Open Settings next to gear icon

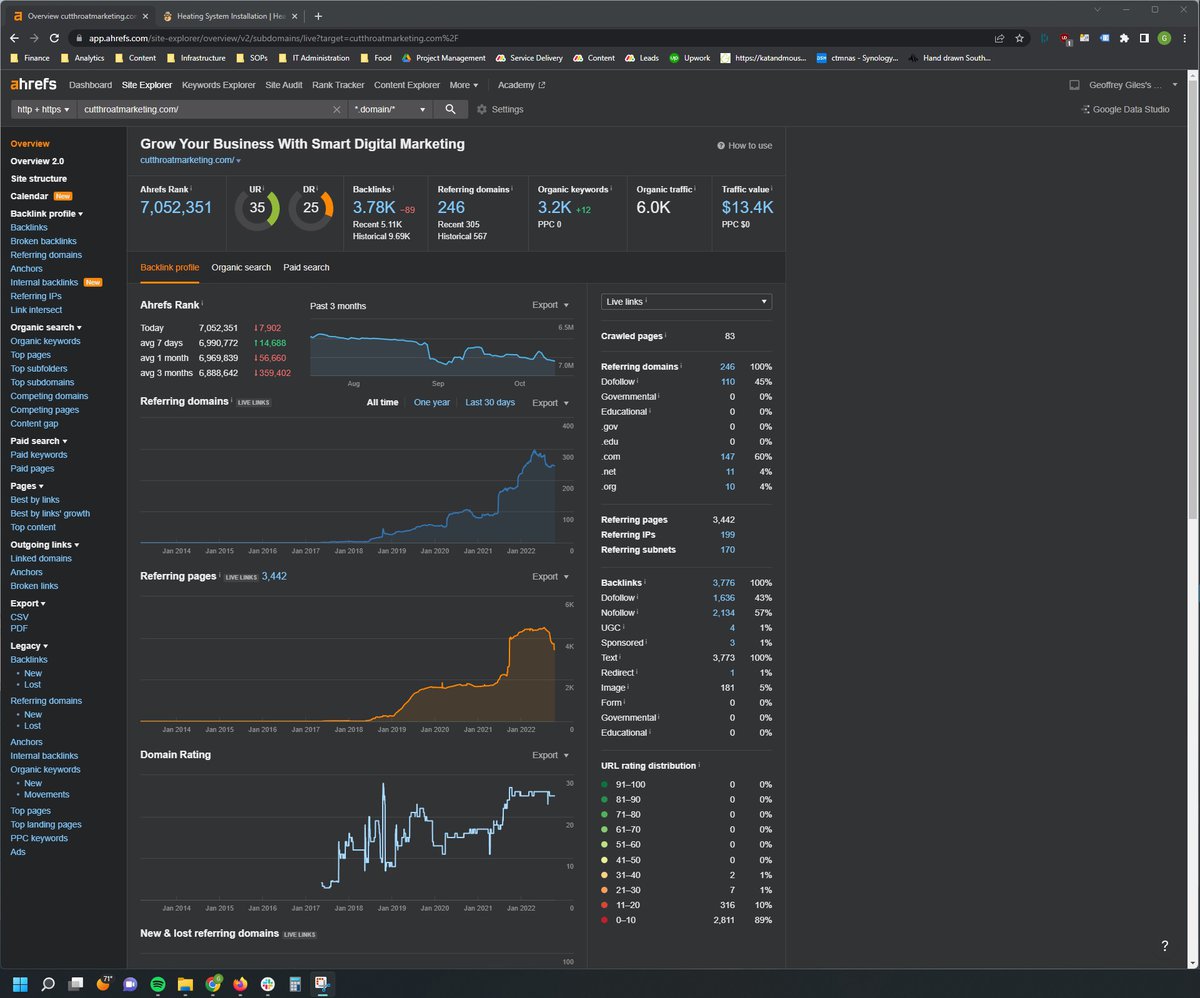tap(500, 109)
